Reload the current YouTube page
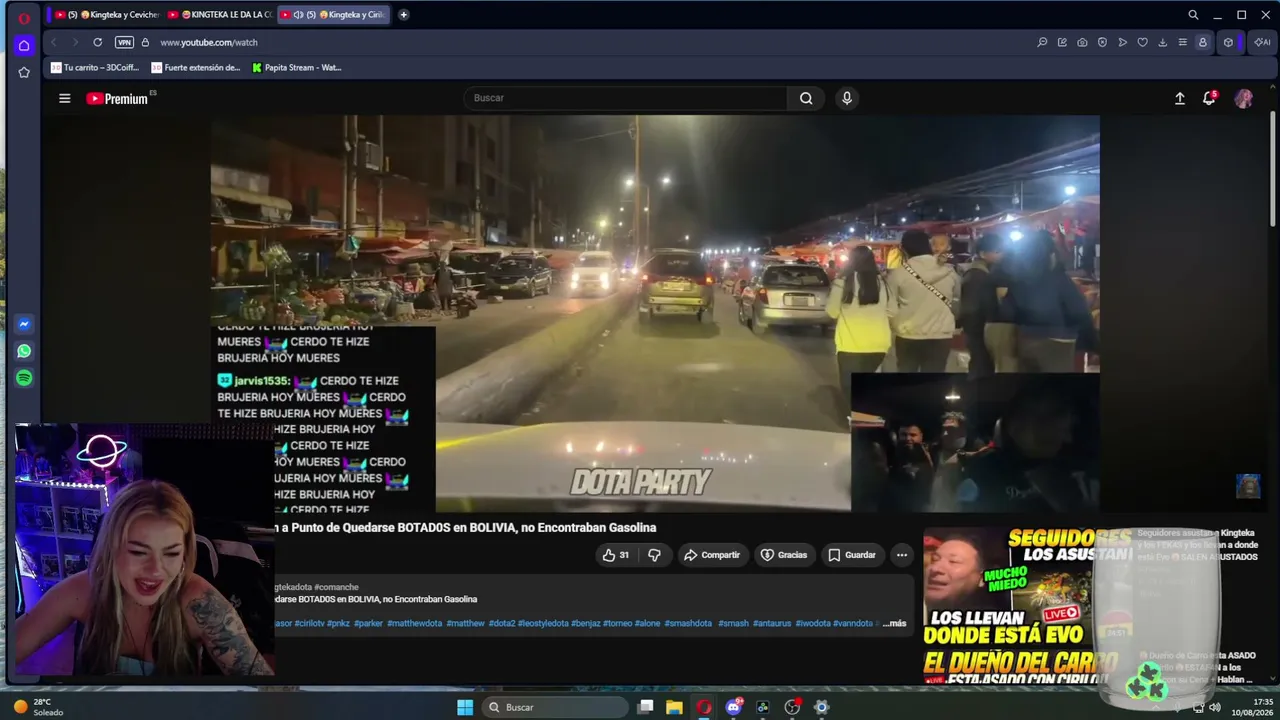The height and width of the screenshot is (720, 1280). click(x=97, y=42)
